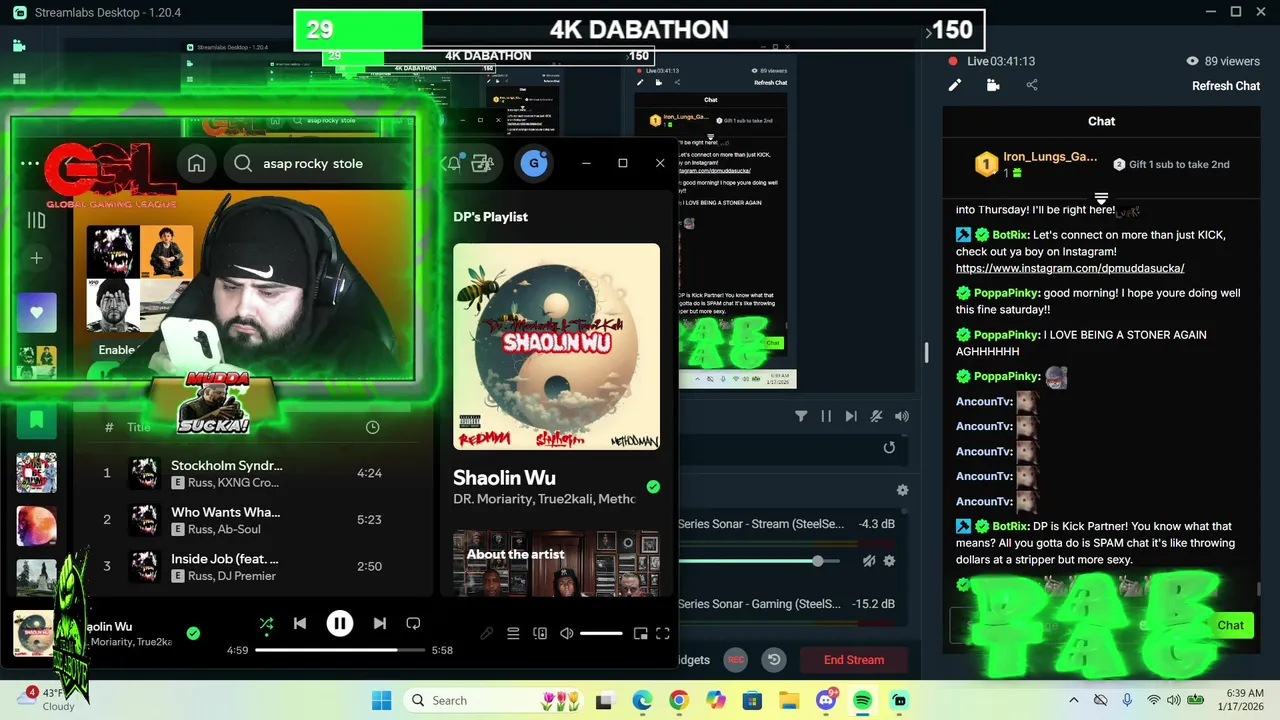
Task: Click DP's Playlist heading
Action: (490, 217)
